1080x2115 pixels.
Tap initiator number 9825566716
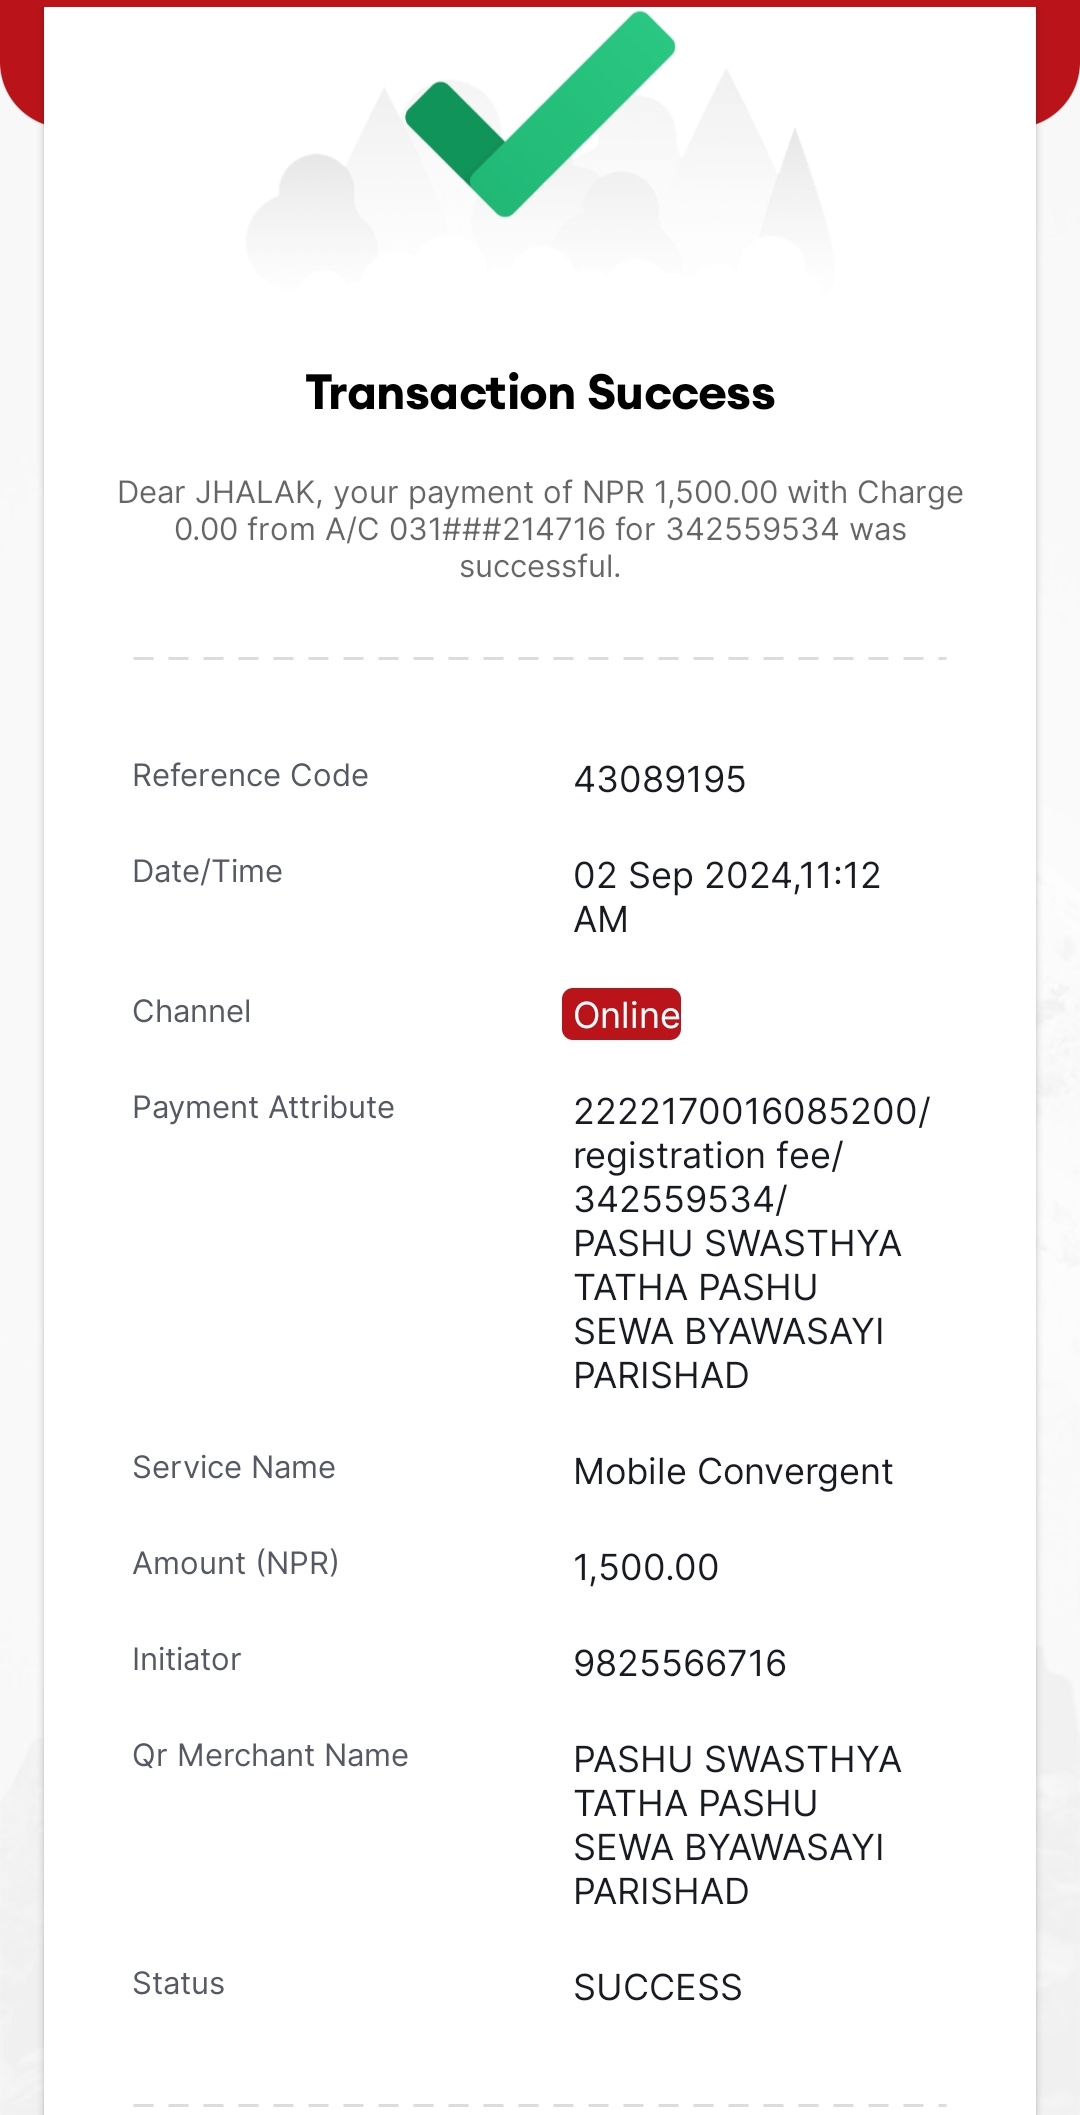pyautogui.click(x=680, y=1663)
